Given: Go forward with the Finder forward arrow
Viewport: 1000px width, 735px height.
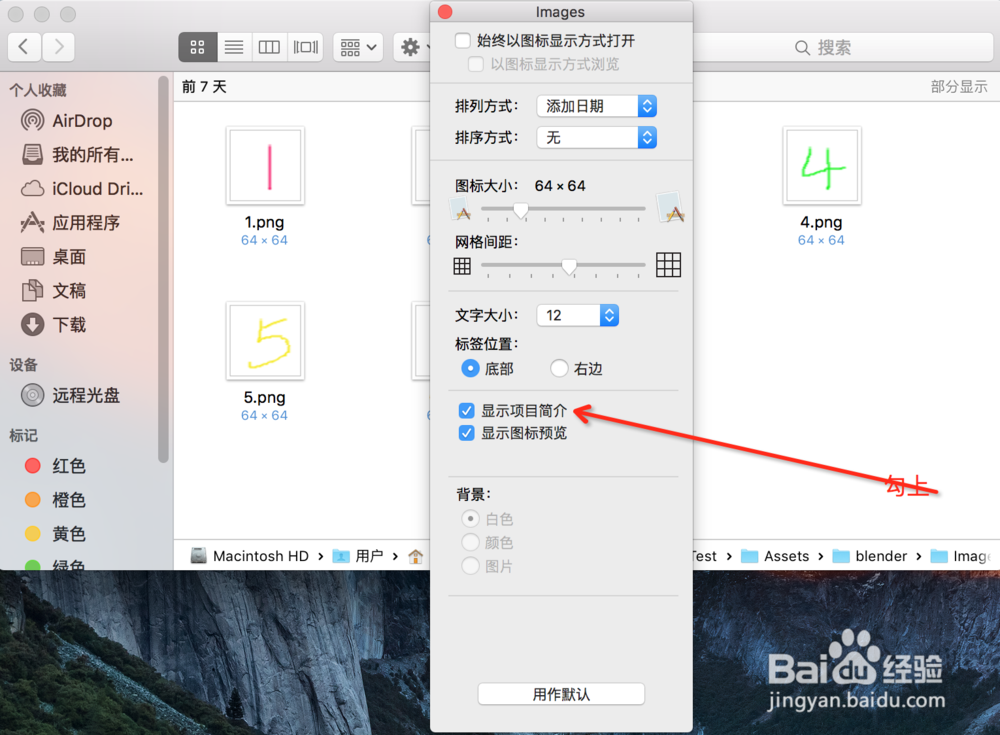Looking at the screenshot, I should (58, 47).
